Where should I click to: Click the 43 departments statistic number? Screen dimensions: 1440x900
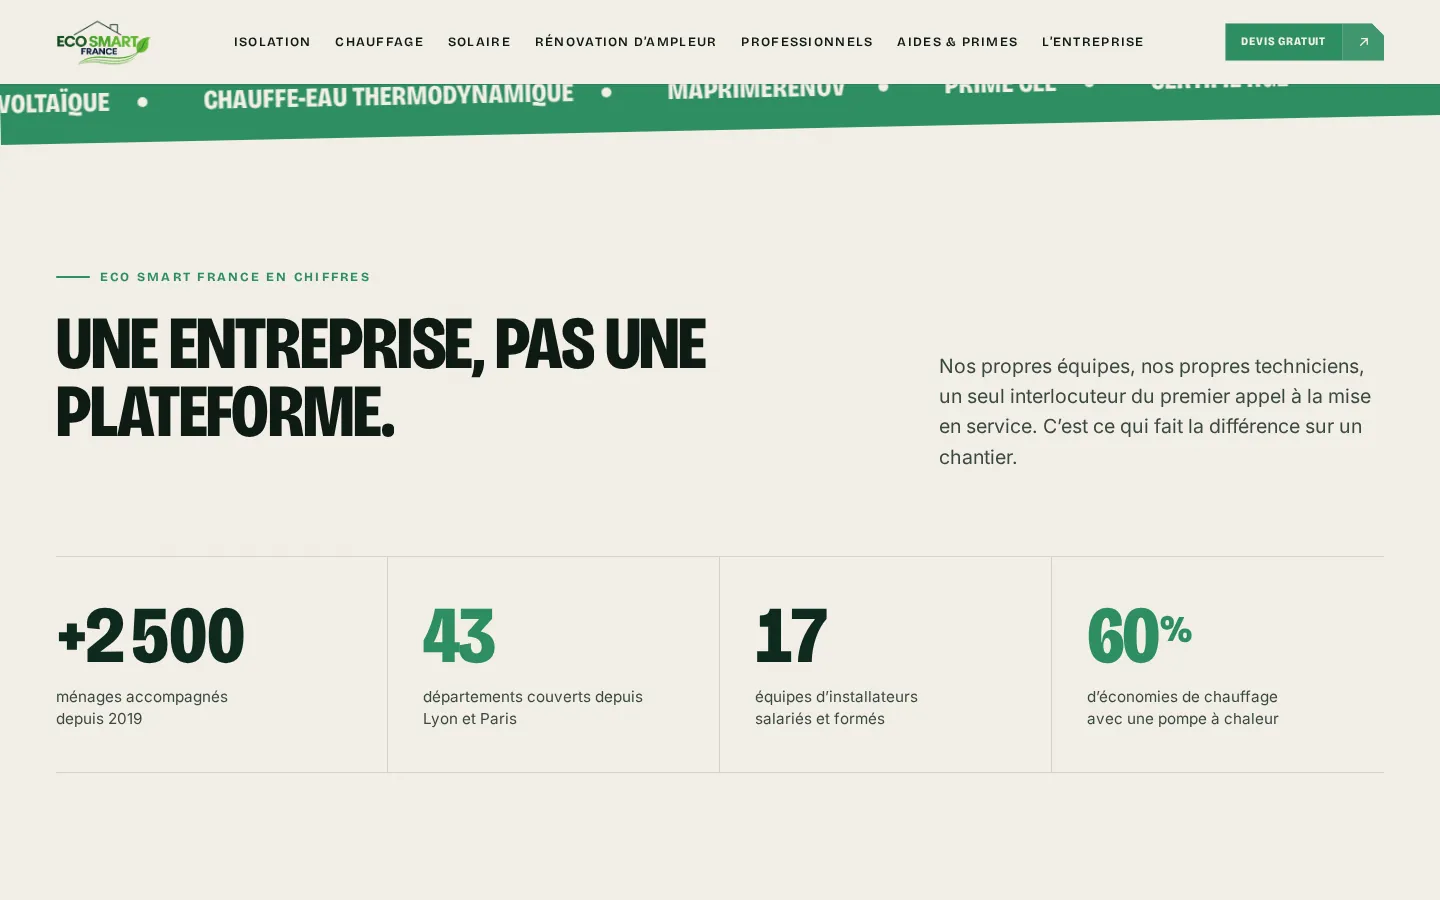pyautogui.click(x=459, y=636)
